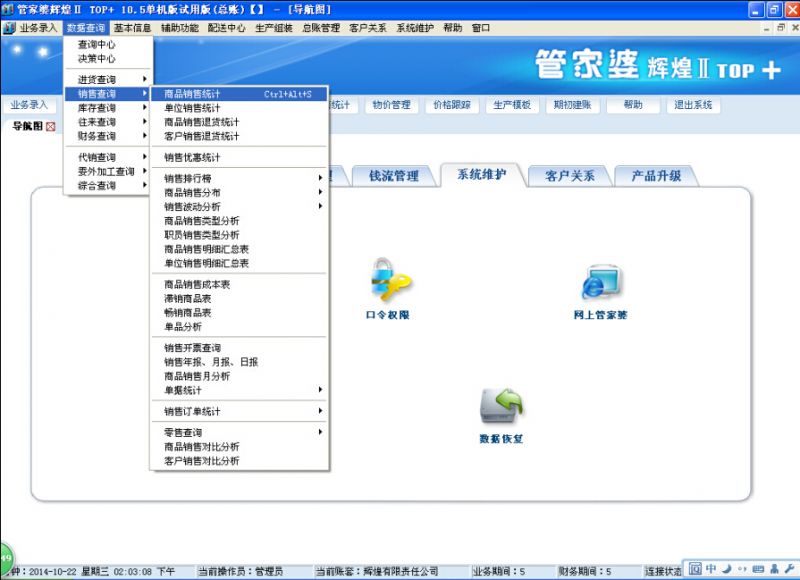Click the green 49 badge at bottom-left corner
This screenshot has width=800, height=580.
[x=6, y=558]
